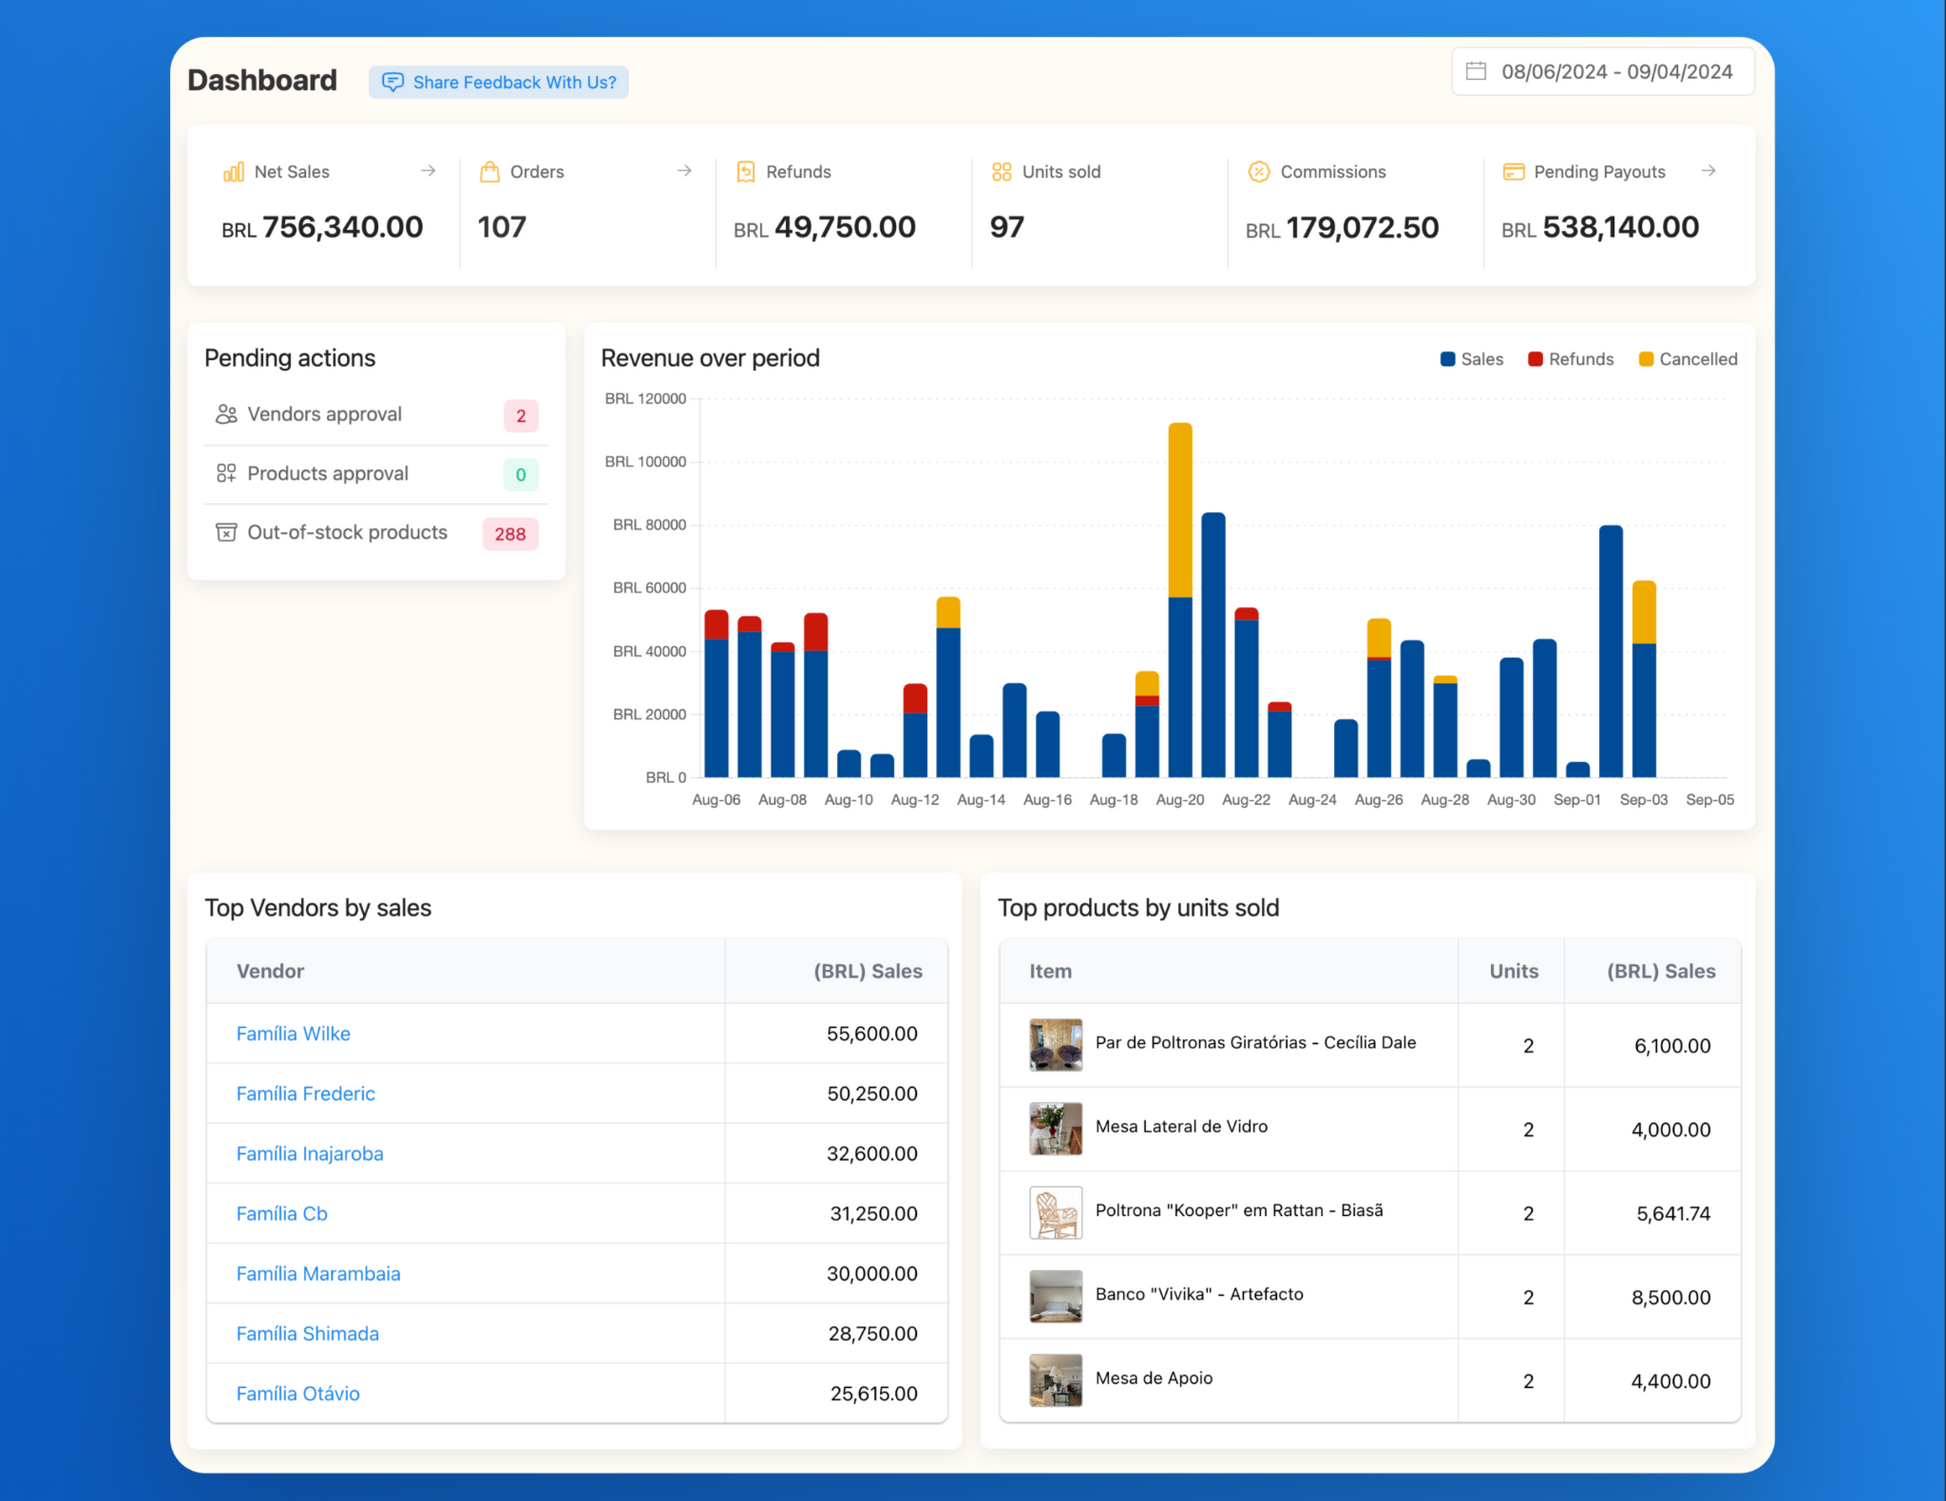This screenshot has width=1946, height=1501.
Task: Click the Net Sales bar chart icon
Action: (233, 172)
